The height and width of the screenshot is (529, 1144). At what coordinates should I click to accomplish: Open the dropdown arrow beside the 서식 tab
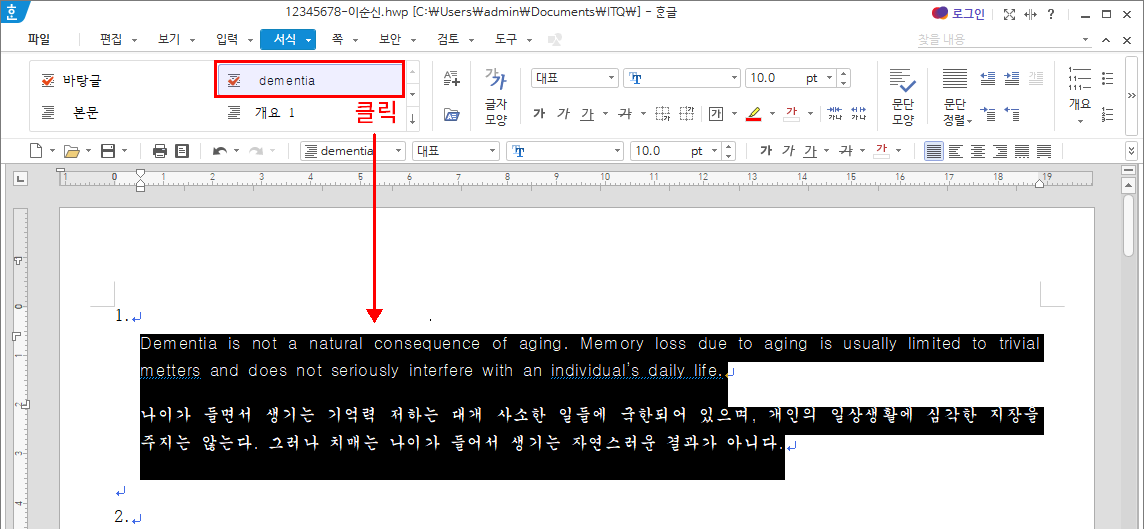pyautogui.click(x=309, y=40)
